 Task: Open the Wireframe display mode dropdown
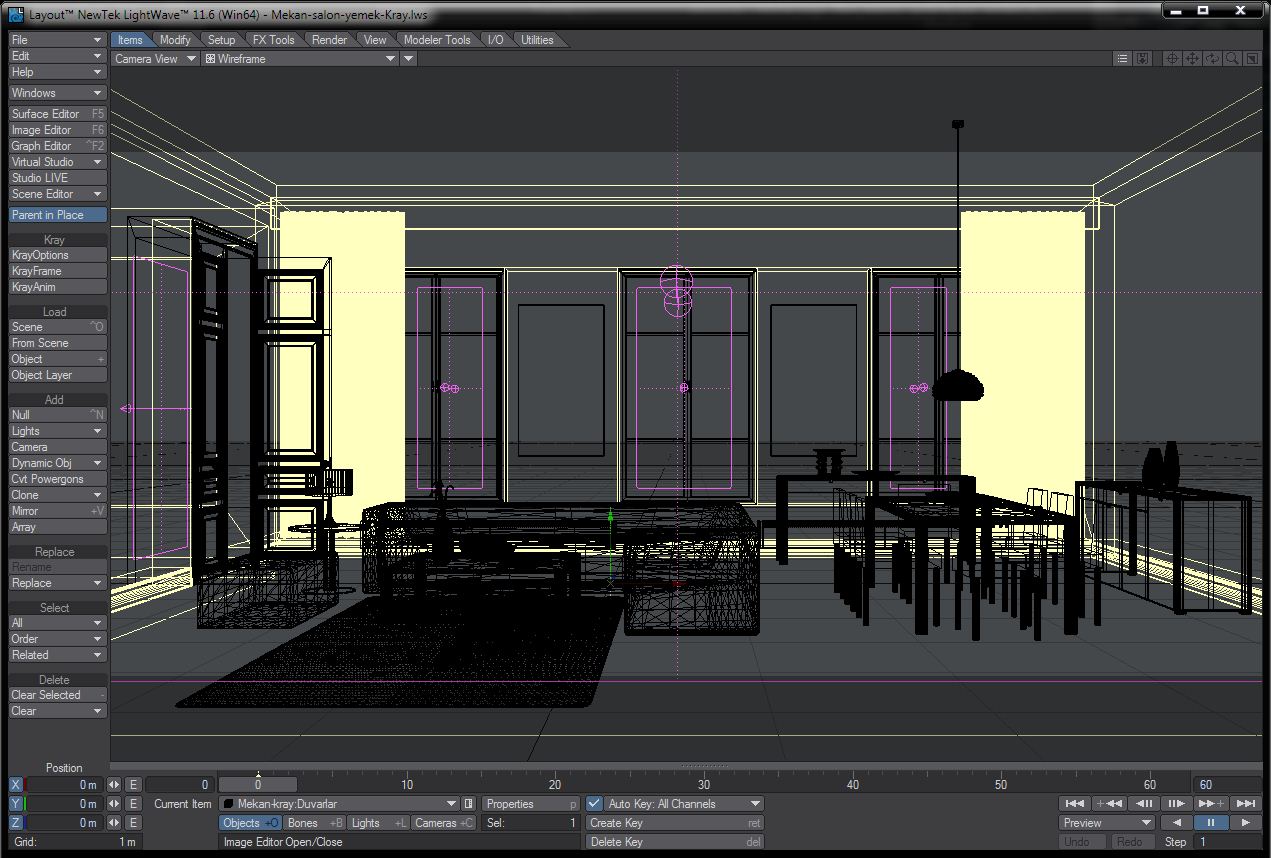click(x=300, y=59)
